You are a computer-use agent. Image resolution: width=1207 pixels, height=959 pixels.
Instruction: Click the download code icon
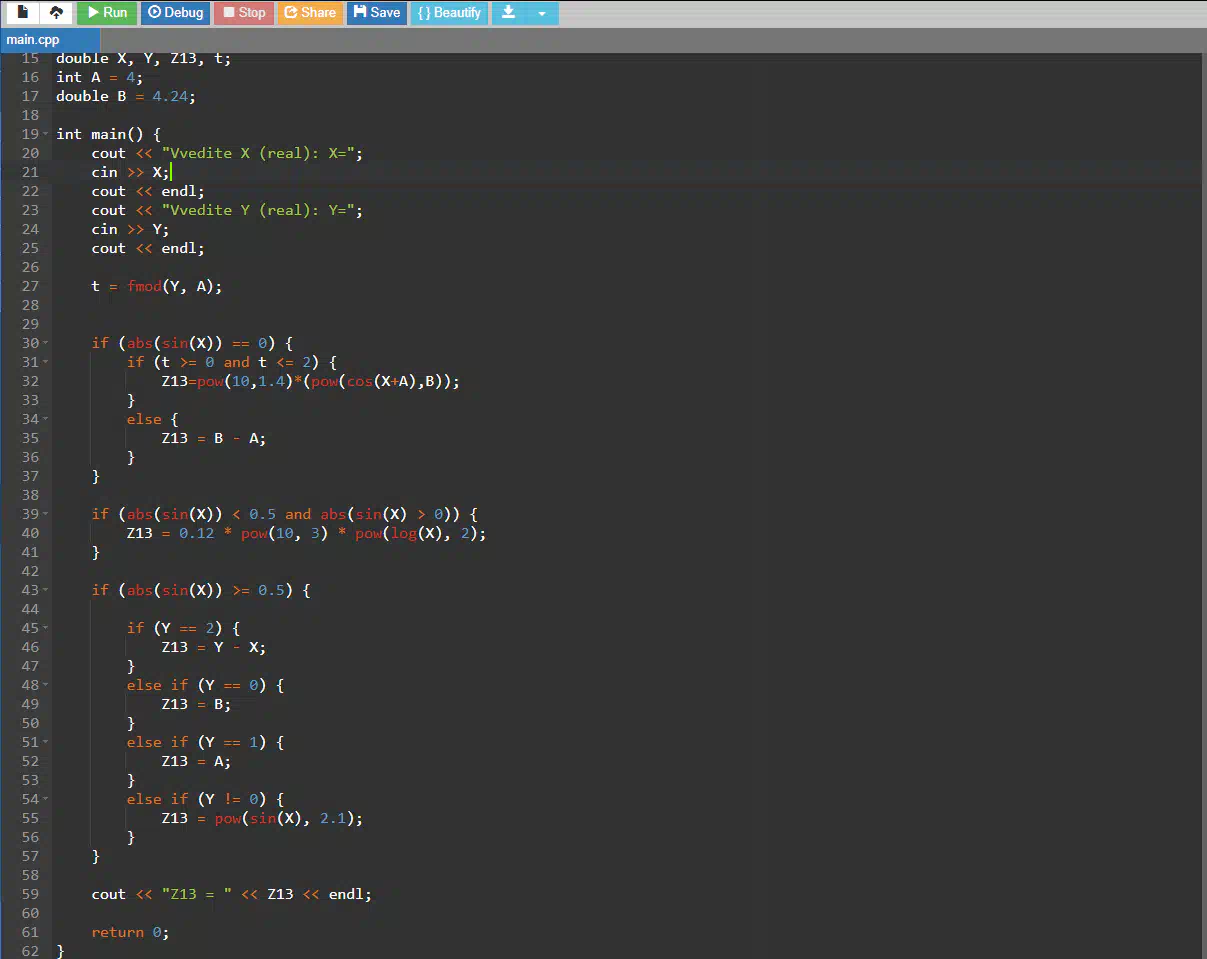[x=508, y=13]
